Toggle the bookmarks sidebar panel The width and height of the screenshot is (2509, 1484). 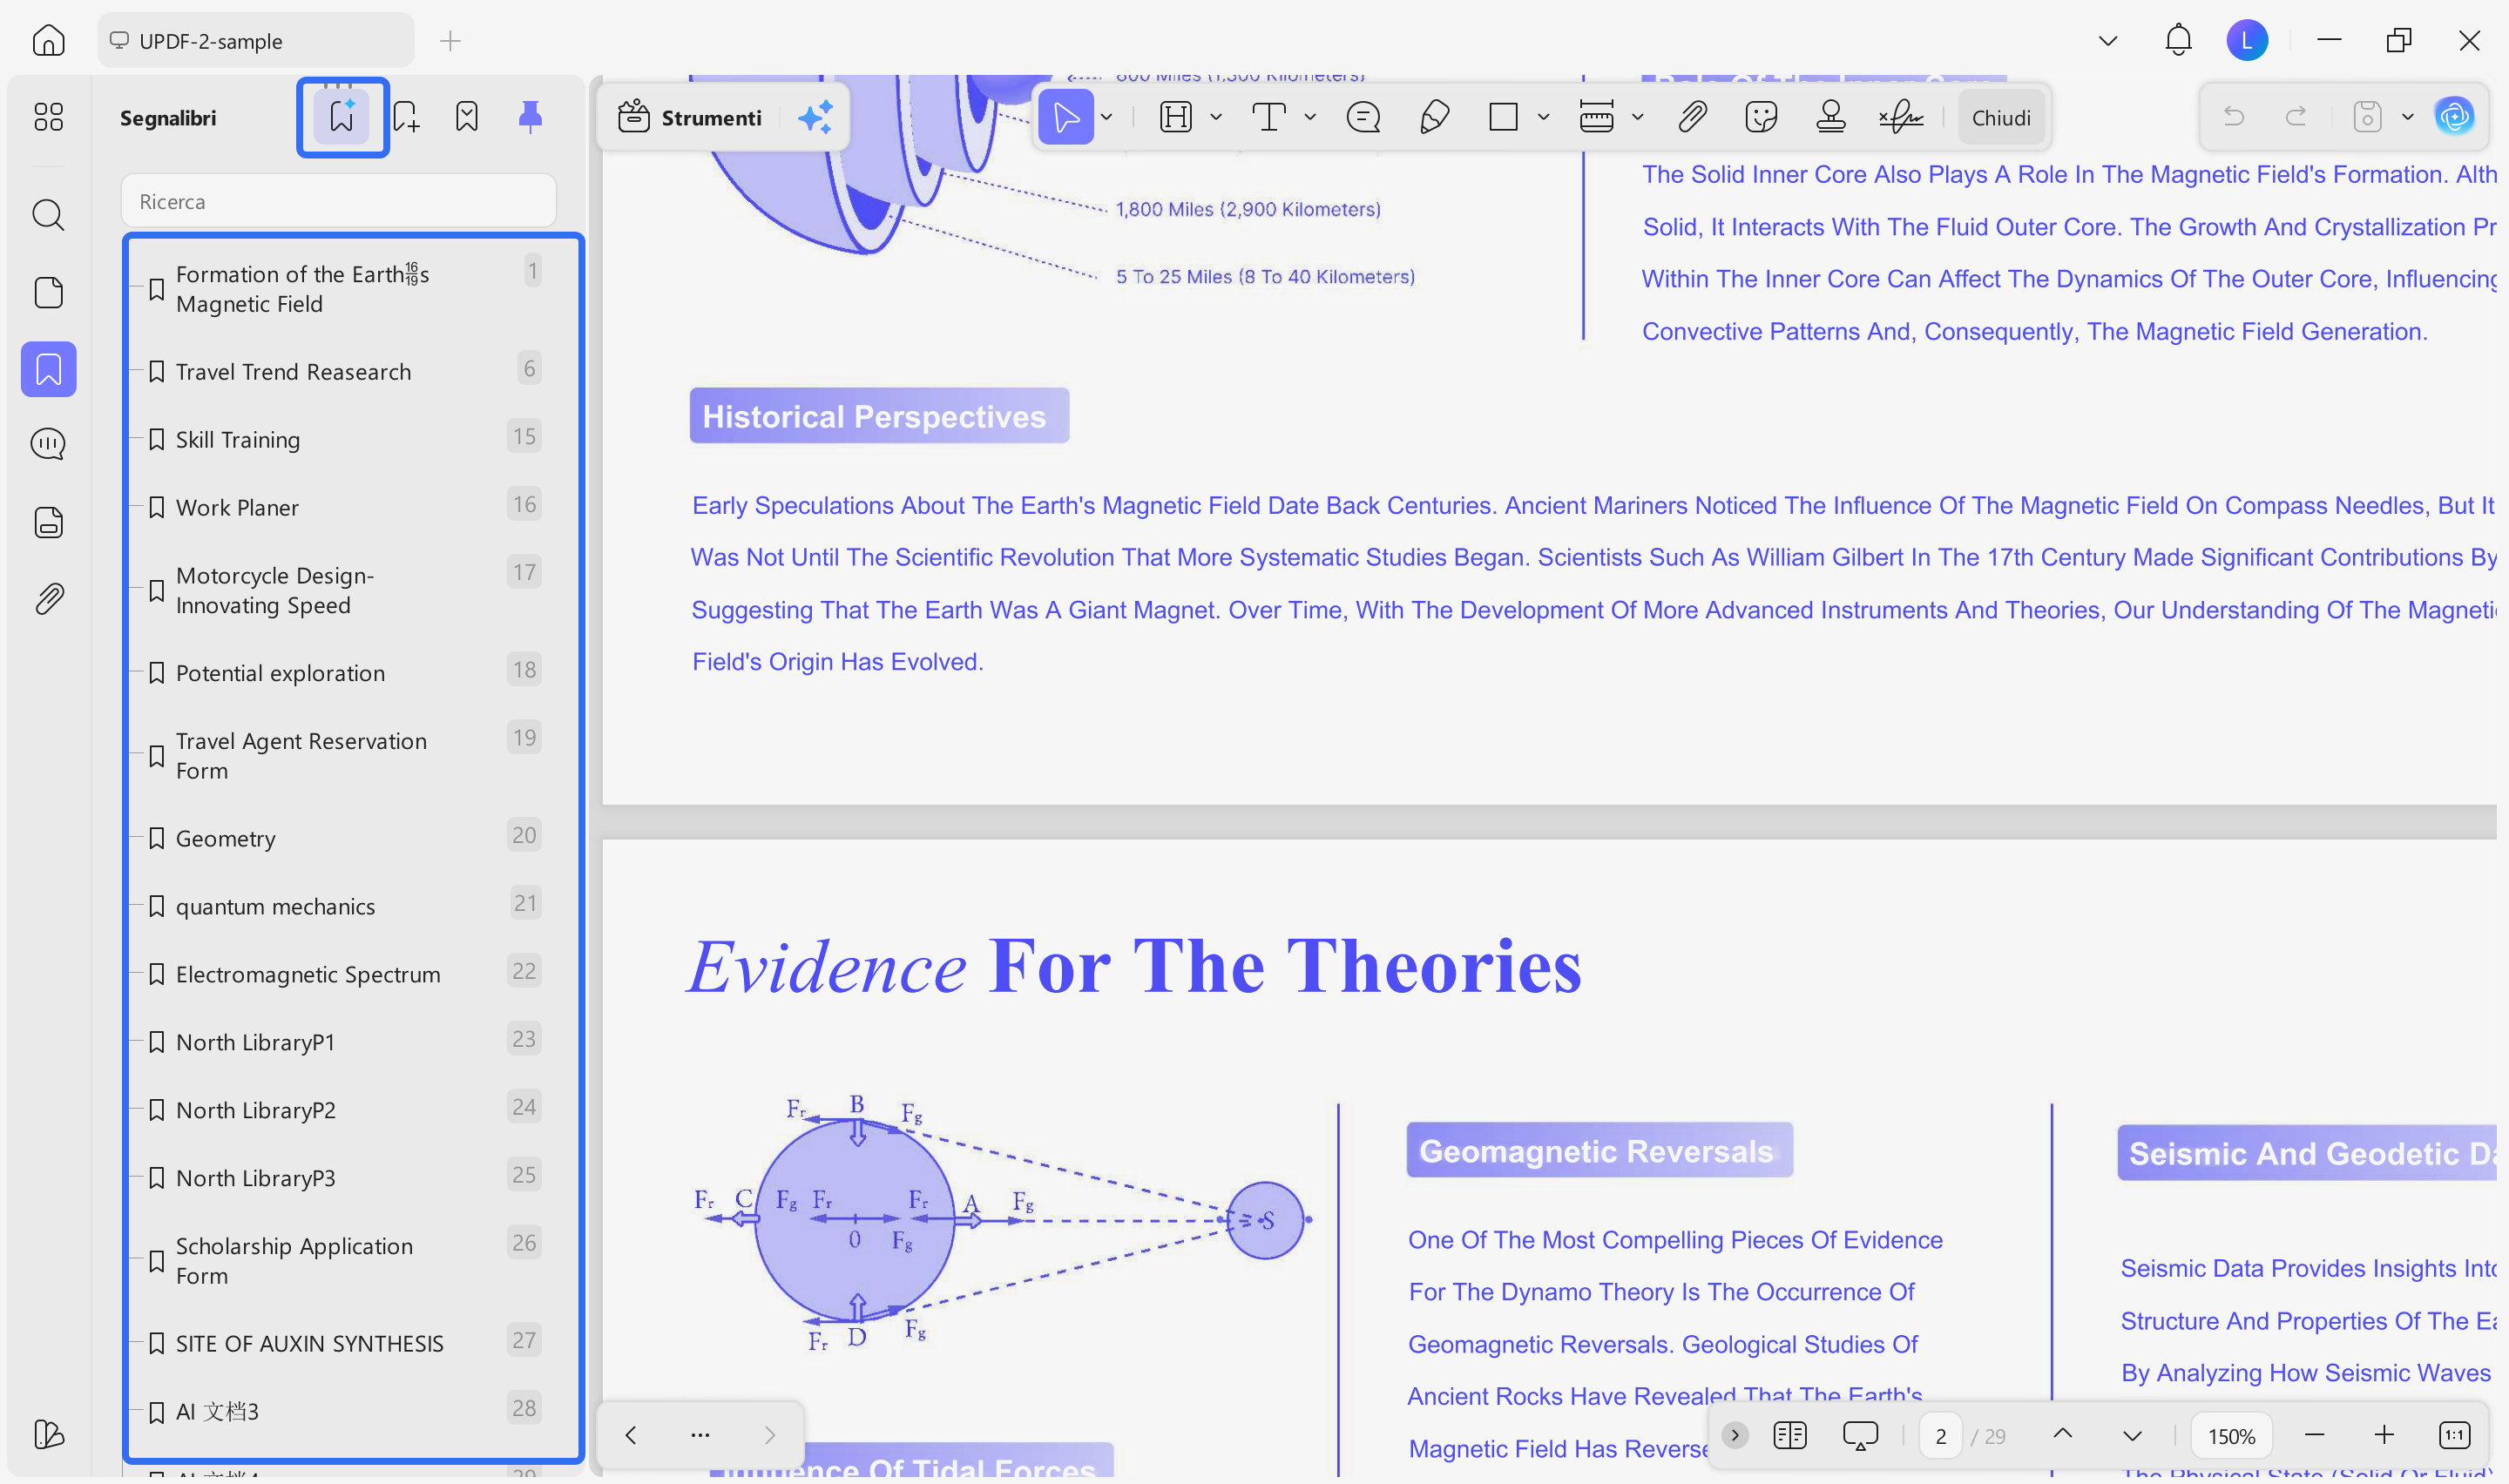(49, 370)
